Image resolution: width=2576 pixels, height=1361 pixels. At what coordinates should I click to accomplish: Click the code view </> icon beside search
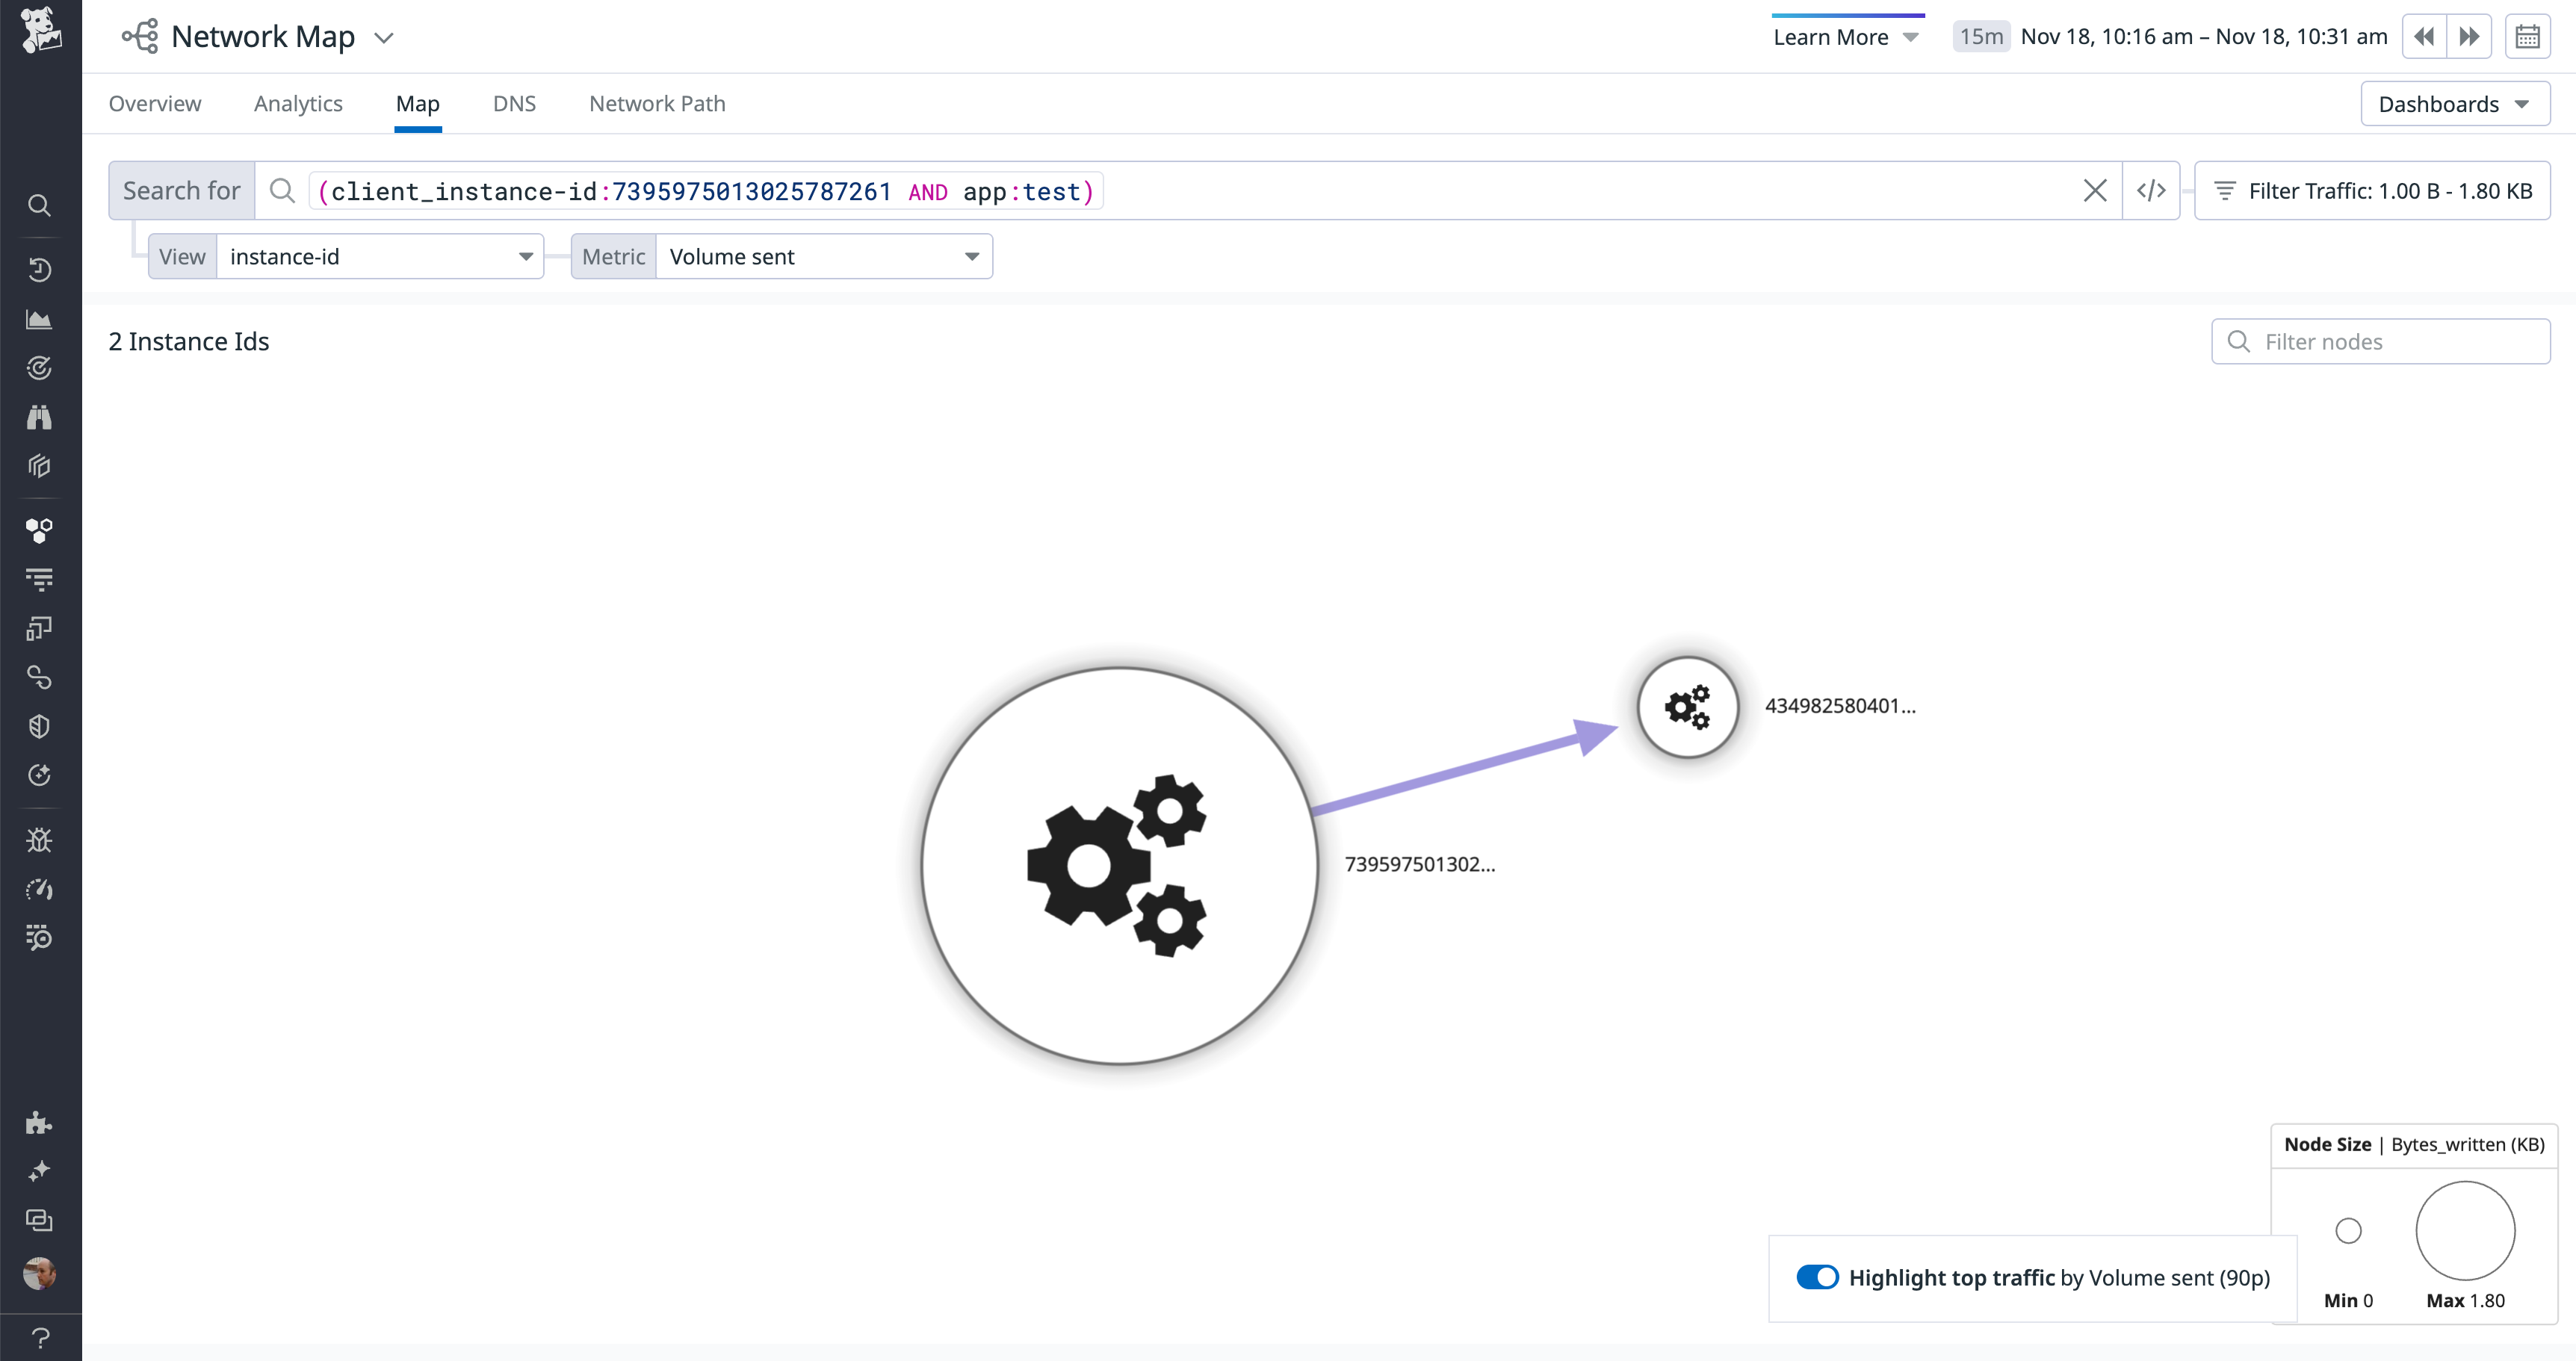pos(2151,190)
